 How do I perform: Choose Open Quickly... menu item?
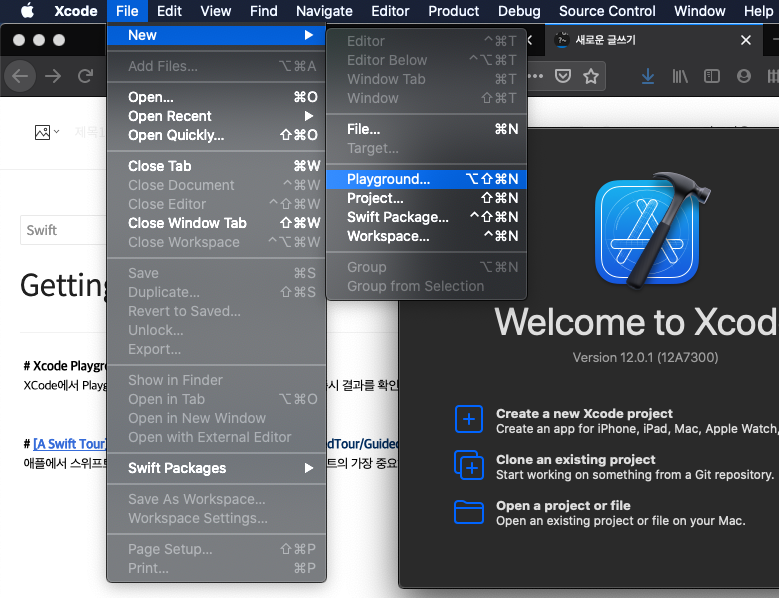[217, 135]
